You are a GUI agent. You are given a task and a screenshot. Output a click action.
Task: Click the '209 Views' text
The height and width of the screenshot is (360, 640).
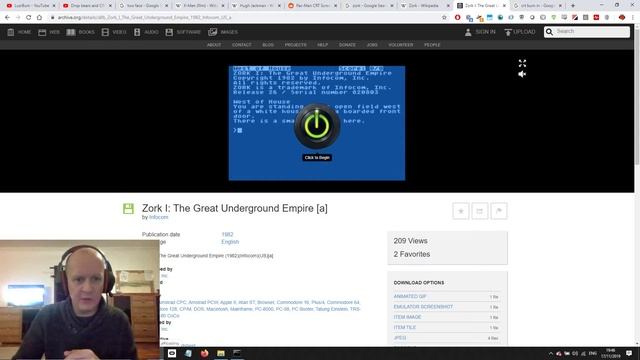[411, 241]
